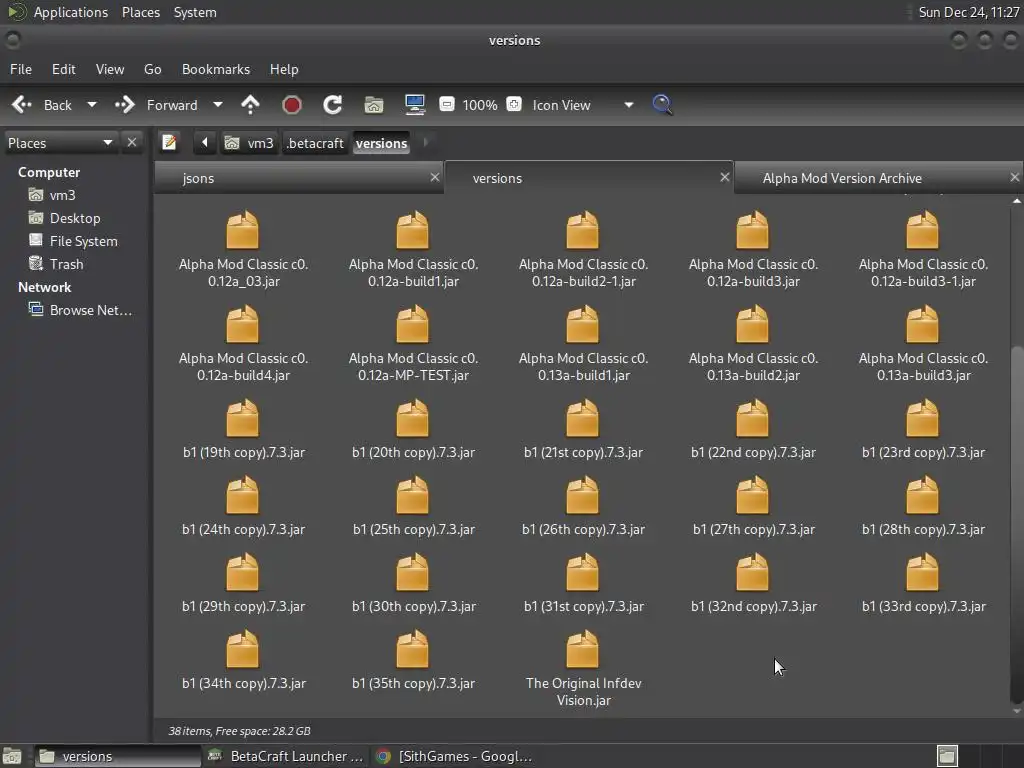Reload the current folder
The width and height of the screenshot is (1024, 768).
(333, 105)
